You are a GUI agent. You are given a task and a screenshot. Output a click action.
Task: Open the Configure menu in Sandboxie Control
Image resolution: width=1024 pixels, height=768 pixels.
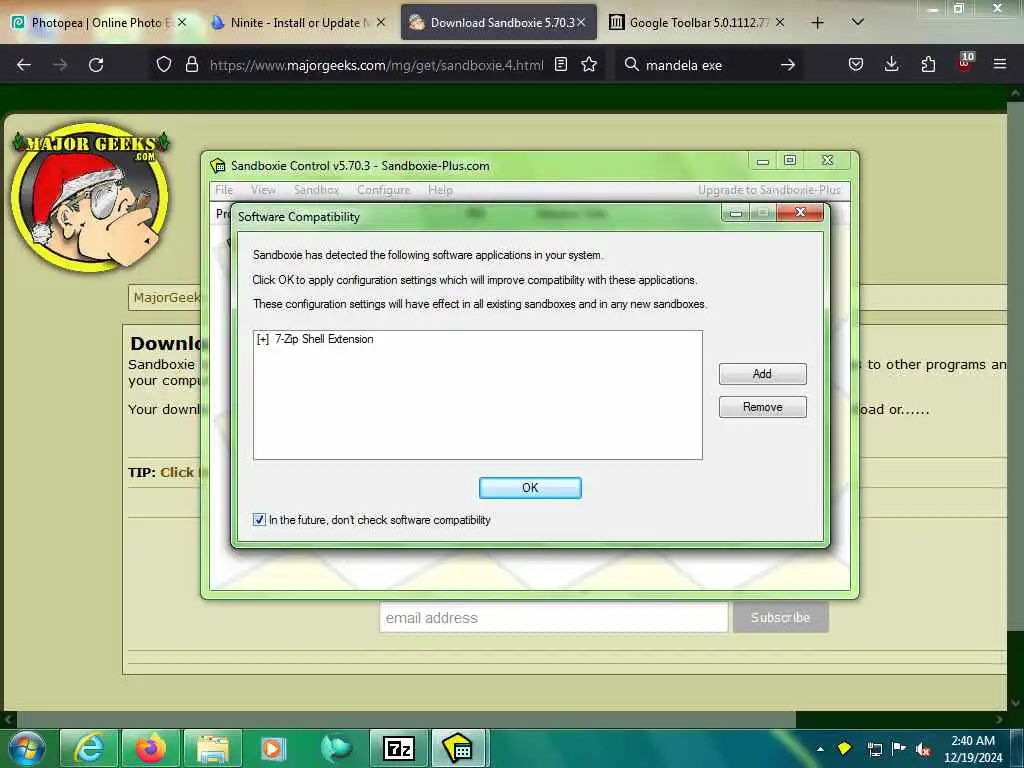(x=383, y=190)
